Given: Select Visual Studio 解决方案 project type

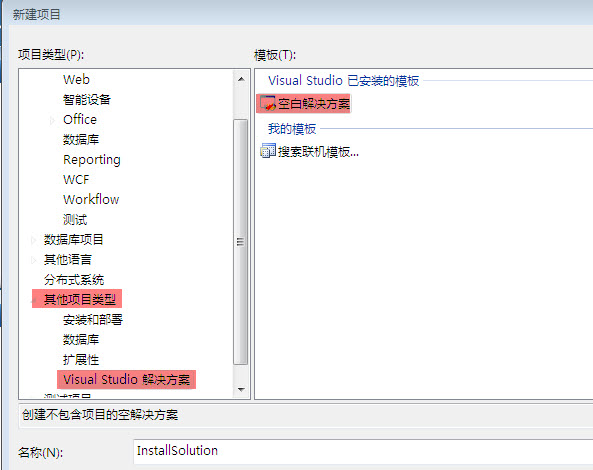Looking at the screenshot, I should tap(126, 380).
